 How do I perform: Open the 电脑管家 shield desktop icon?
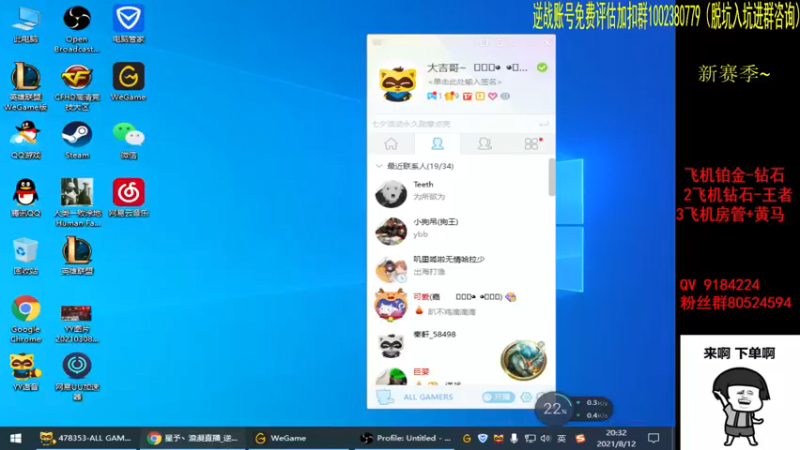pyautogui.click(x=128, y=24)
